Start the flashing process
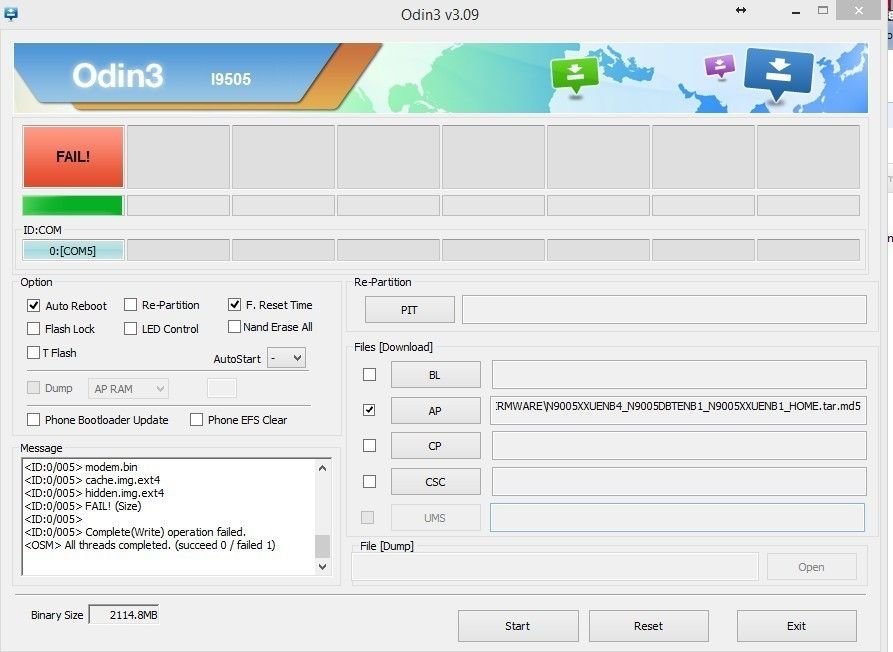 (x=518, y=626)
